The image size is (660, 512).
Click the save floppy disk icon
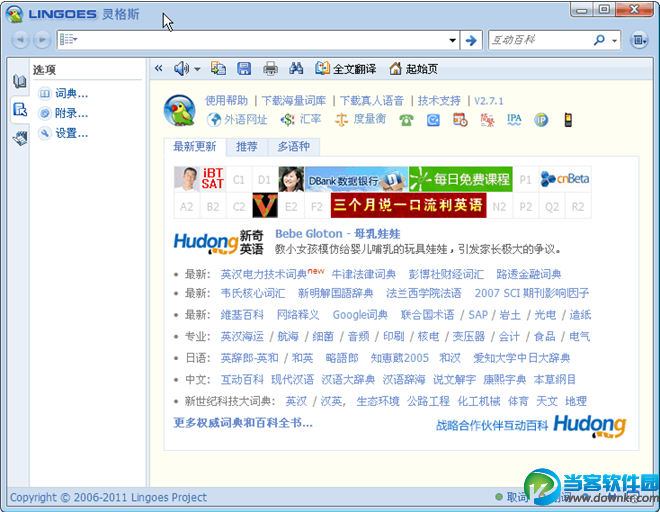coord(244,68)
